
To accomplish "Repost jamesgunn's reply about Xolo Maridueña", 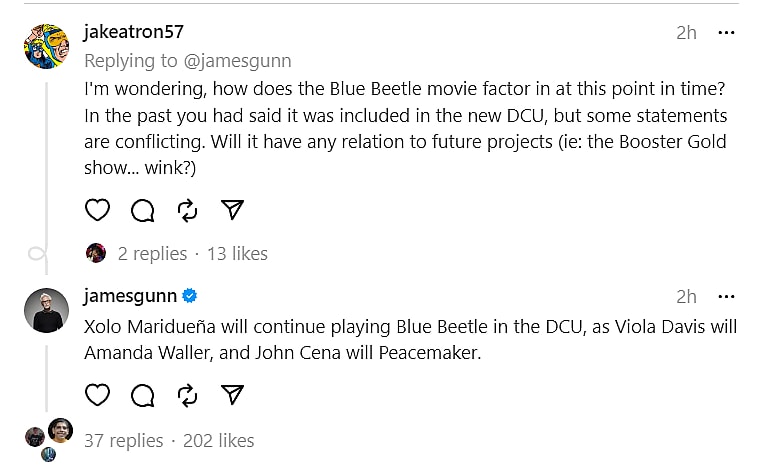I will tap(187, 395).
